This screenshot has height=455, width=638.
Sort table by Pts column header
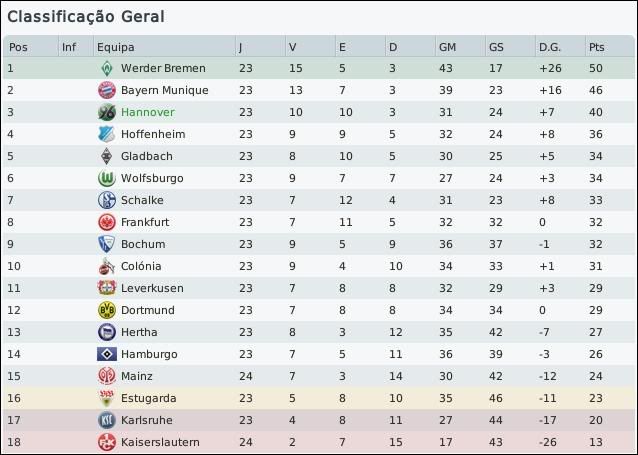(597, 47)
